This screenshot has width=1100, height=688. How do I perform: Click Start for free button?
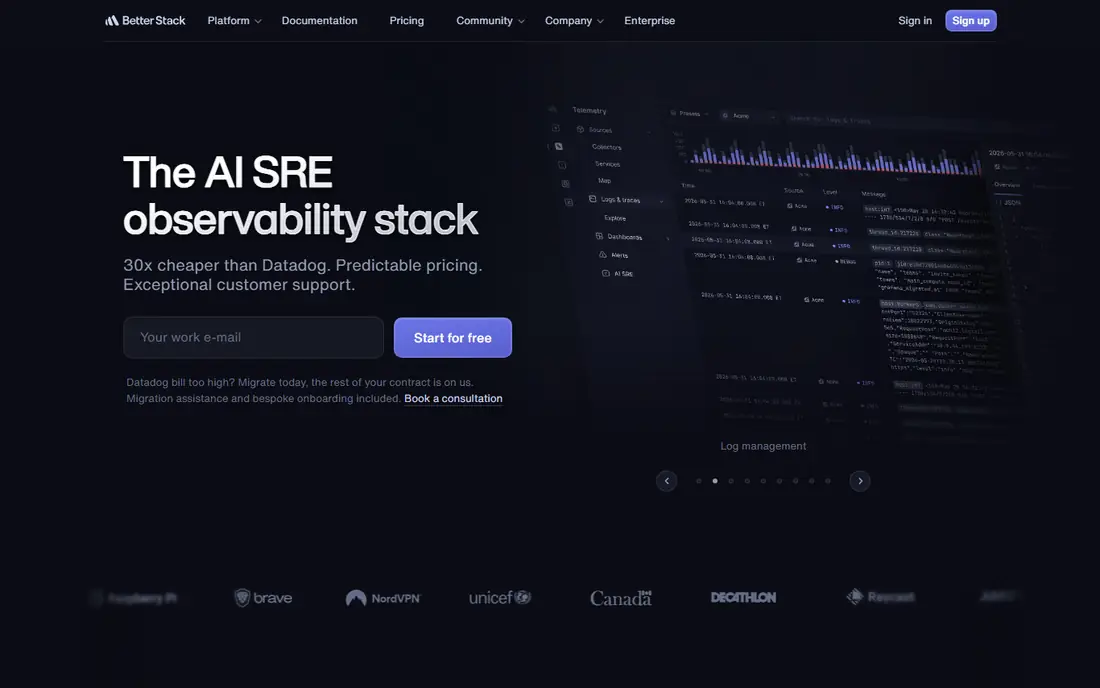click(x=452, y=337)
